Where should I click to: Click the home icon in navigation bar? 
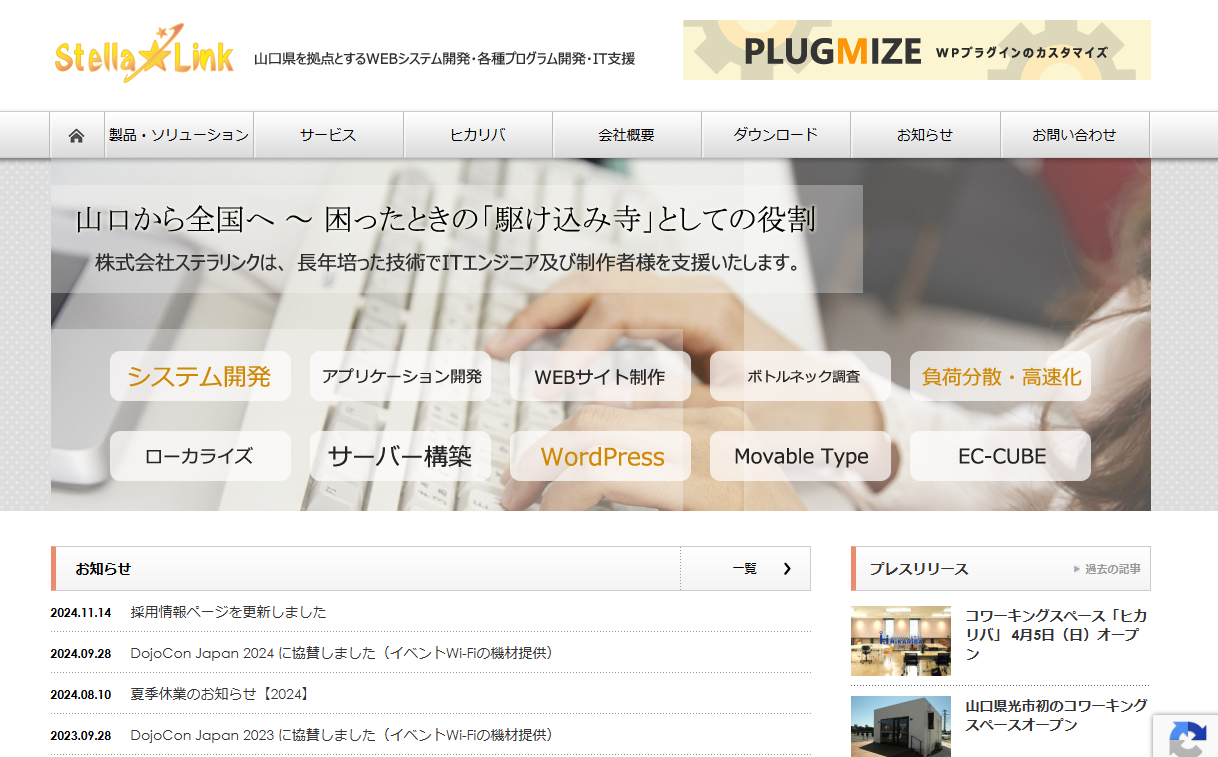pos(76,135)
